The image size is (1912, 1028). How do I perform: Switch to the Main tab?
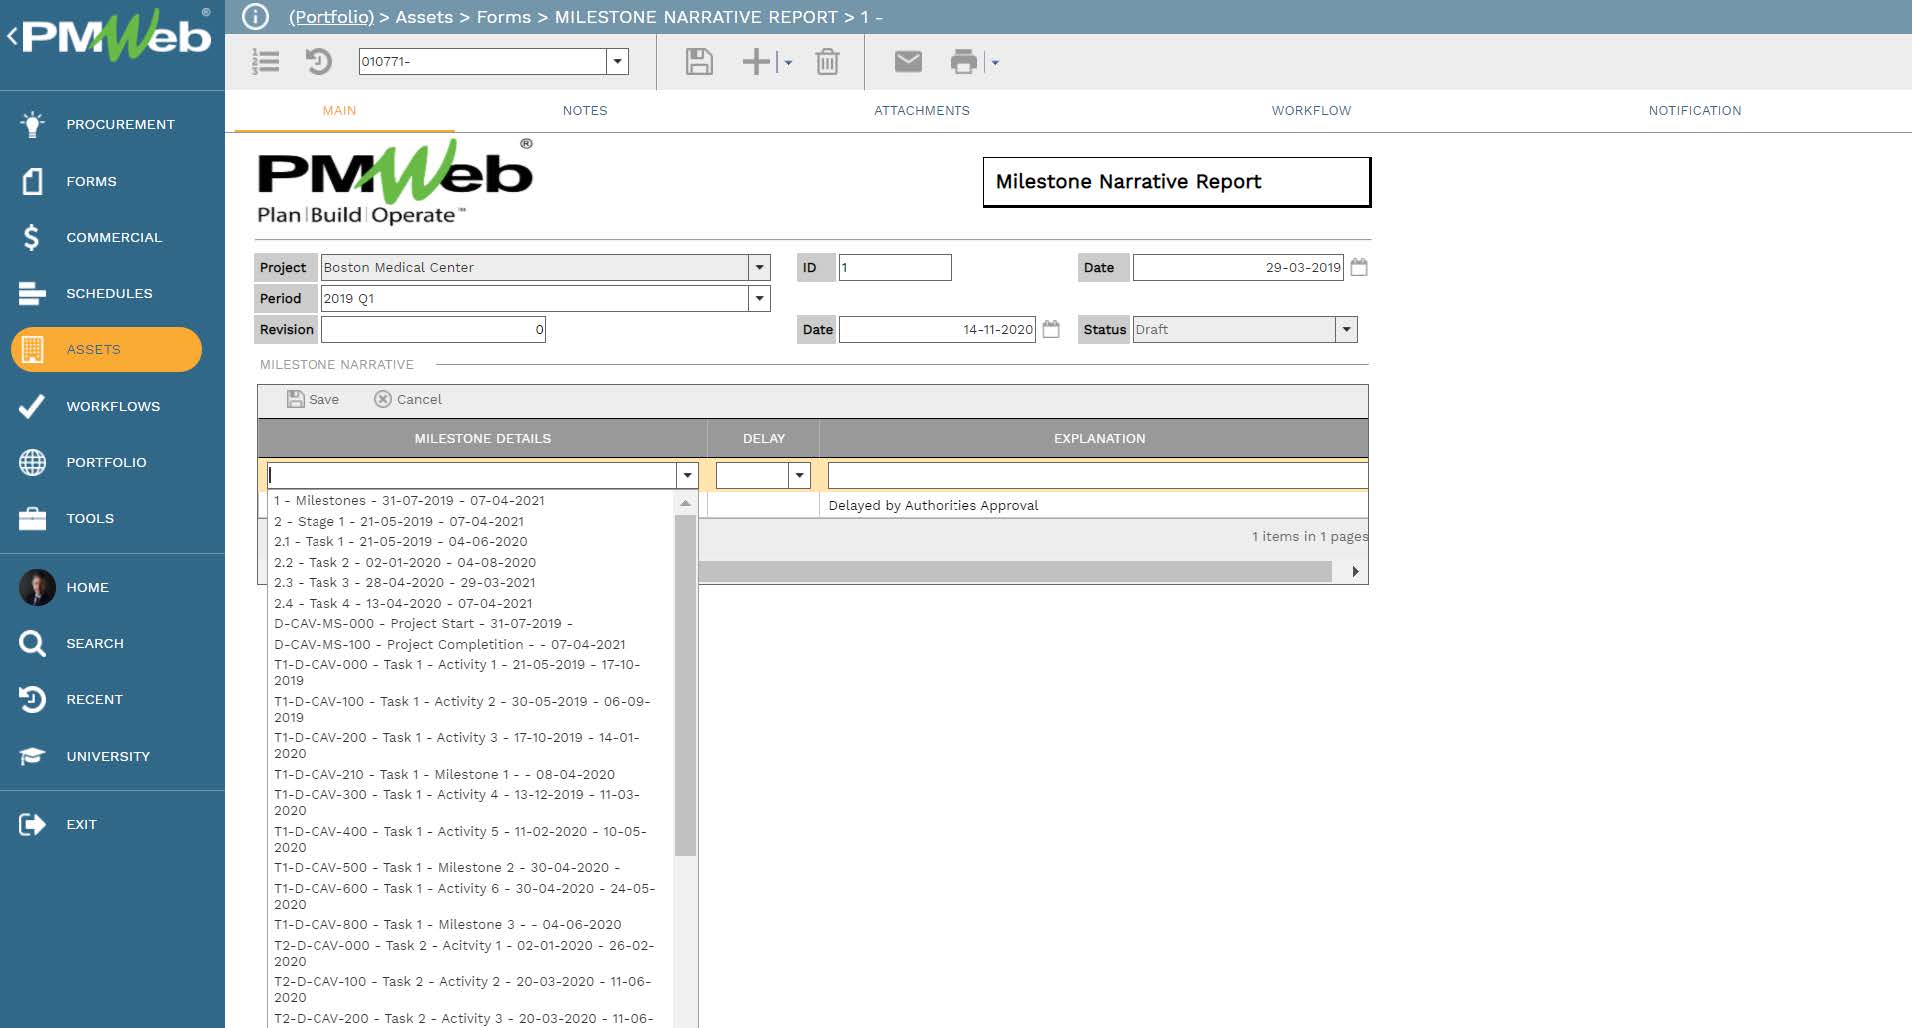tap(339, 110)
